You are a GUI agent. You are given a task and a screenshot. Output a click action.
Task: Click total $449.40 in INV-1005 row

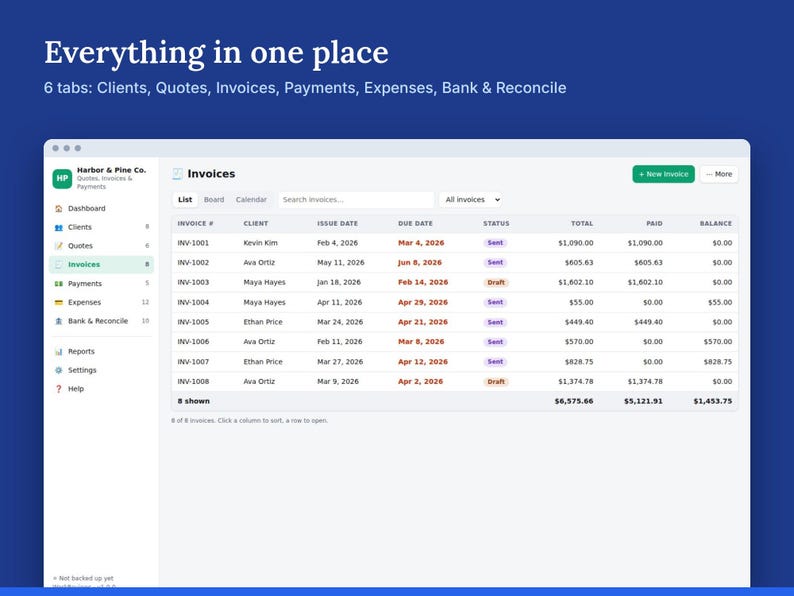579,322
